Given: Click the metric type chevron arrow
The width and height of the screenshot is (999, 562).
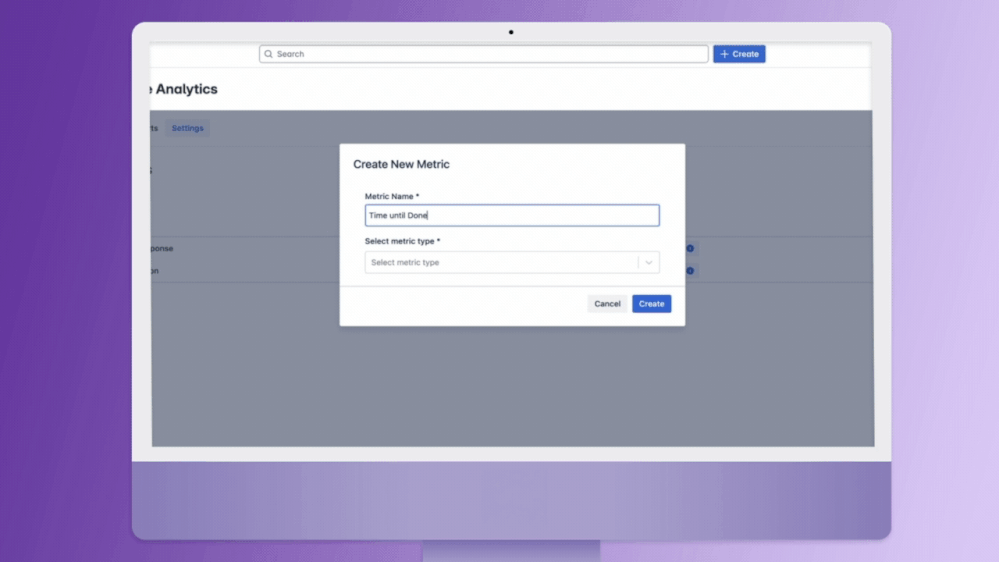Looking at the screenshot, I should pyautogui.click(x=649, y=263).
